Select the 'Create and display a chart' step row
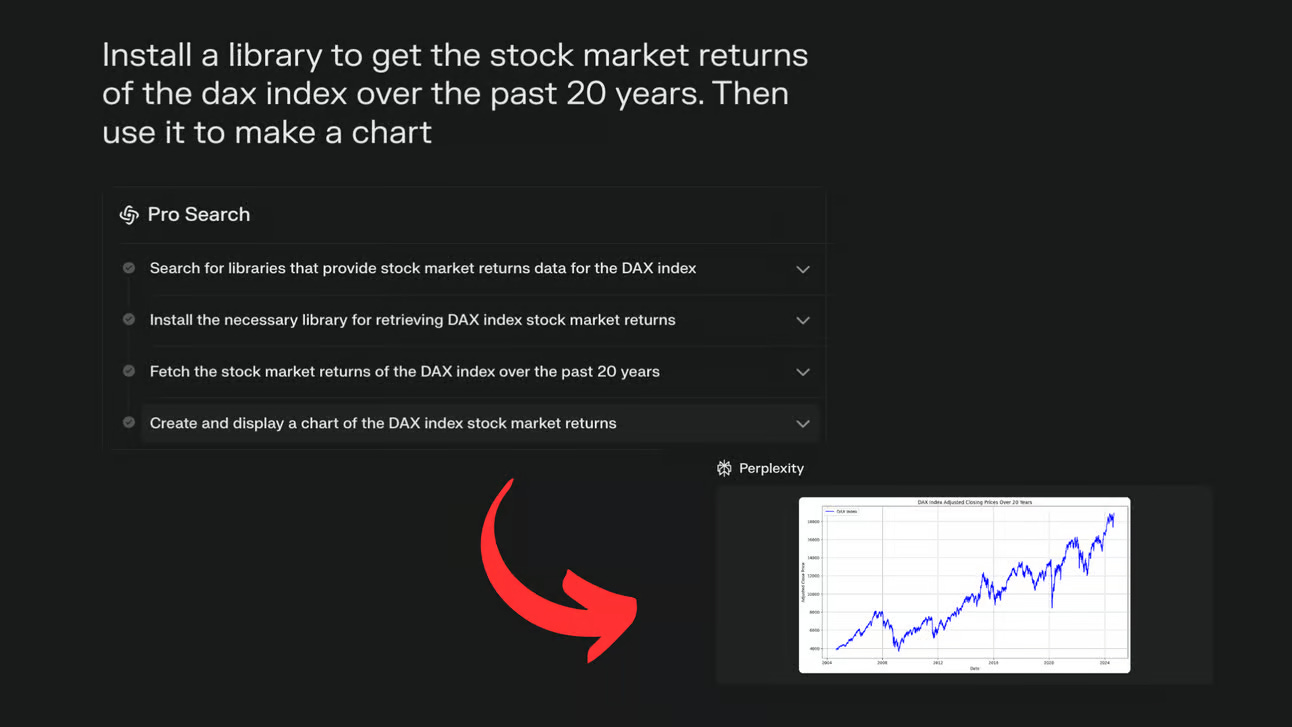 pyautogui.click(x=480, y=423)
